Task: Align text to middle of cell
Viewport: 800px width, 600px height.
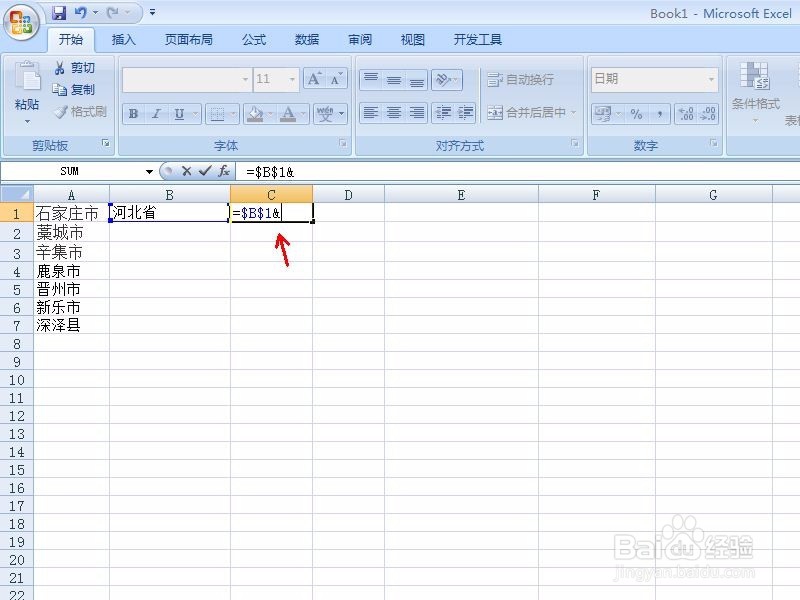Action: coord(393,79)
